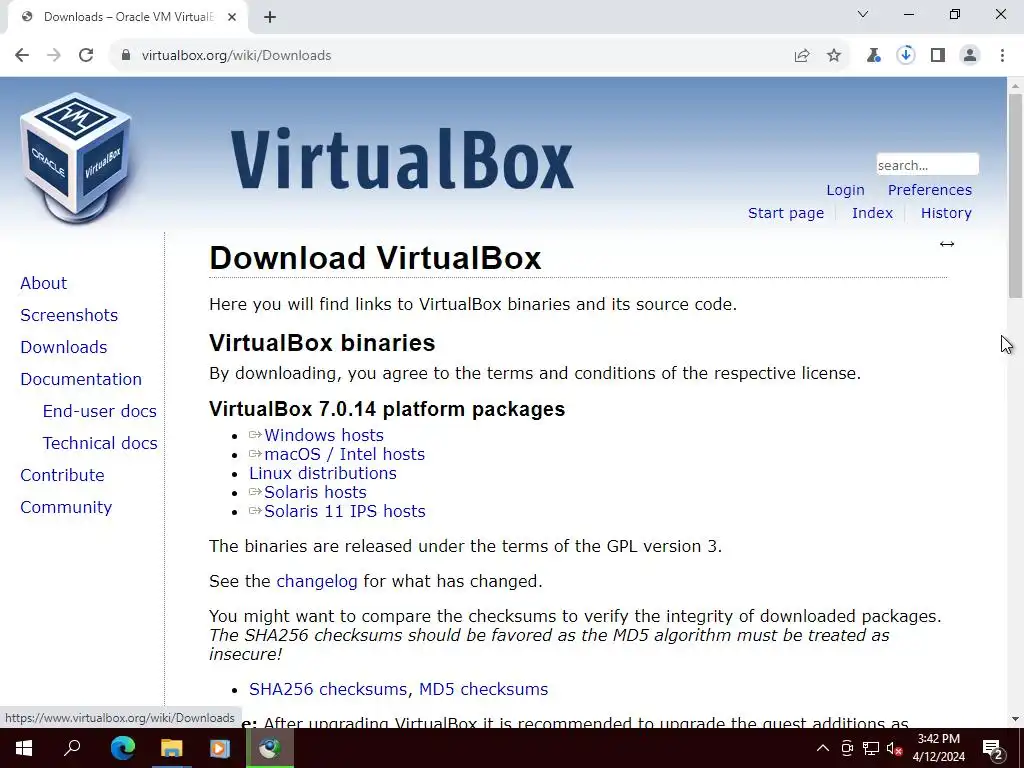Open Technical docs sidebar link

click(x=100, y=443)
